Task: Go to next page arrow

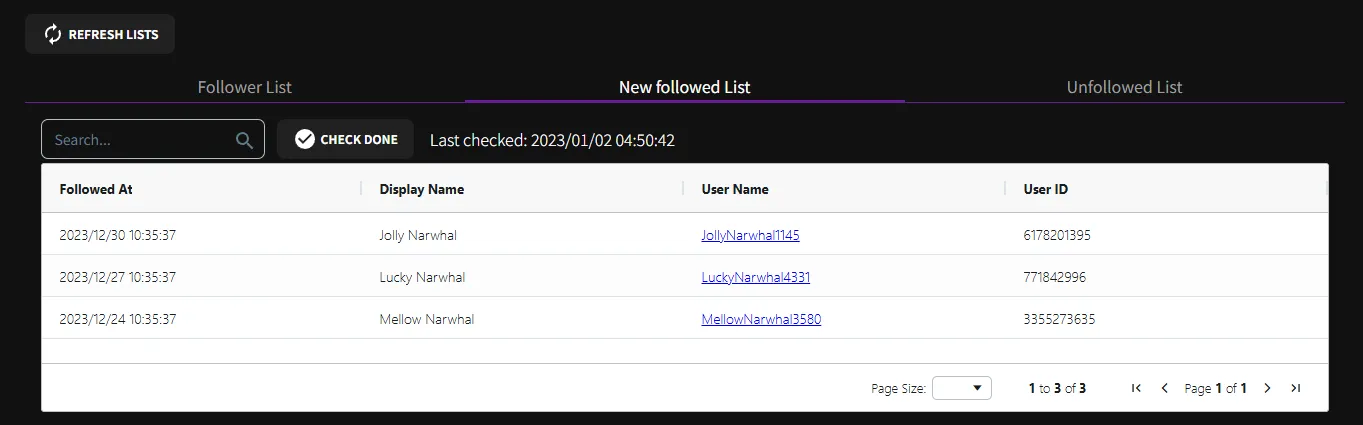Action: click(x=1267, y=388)
